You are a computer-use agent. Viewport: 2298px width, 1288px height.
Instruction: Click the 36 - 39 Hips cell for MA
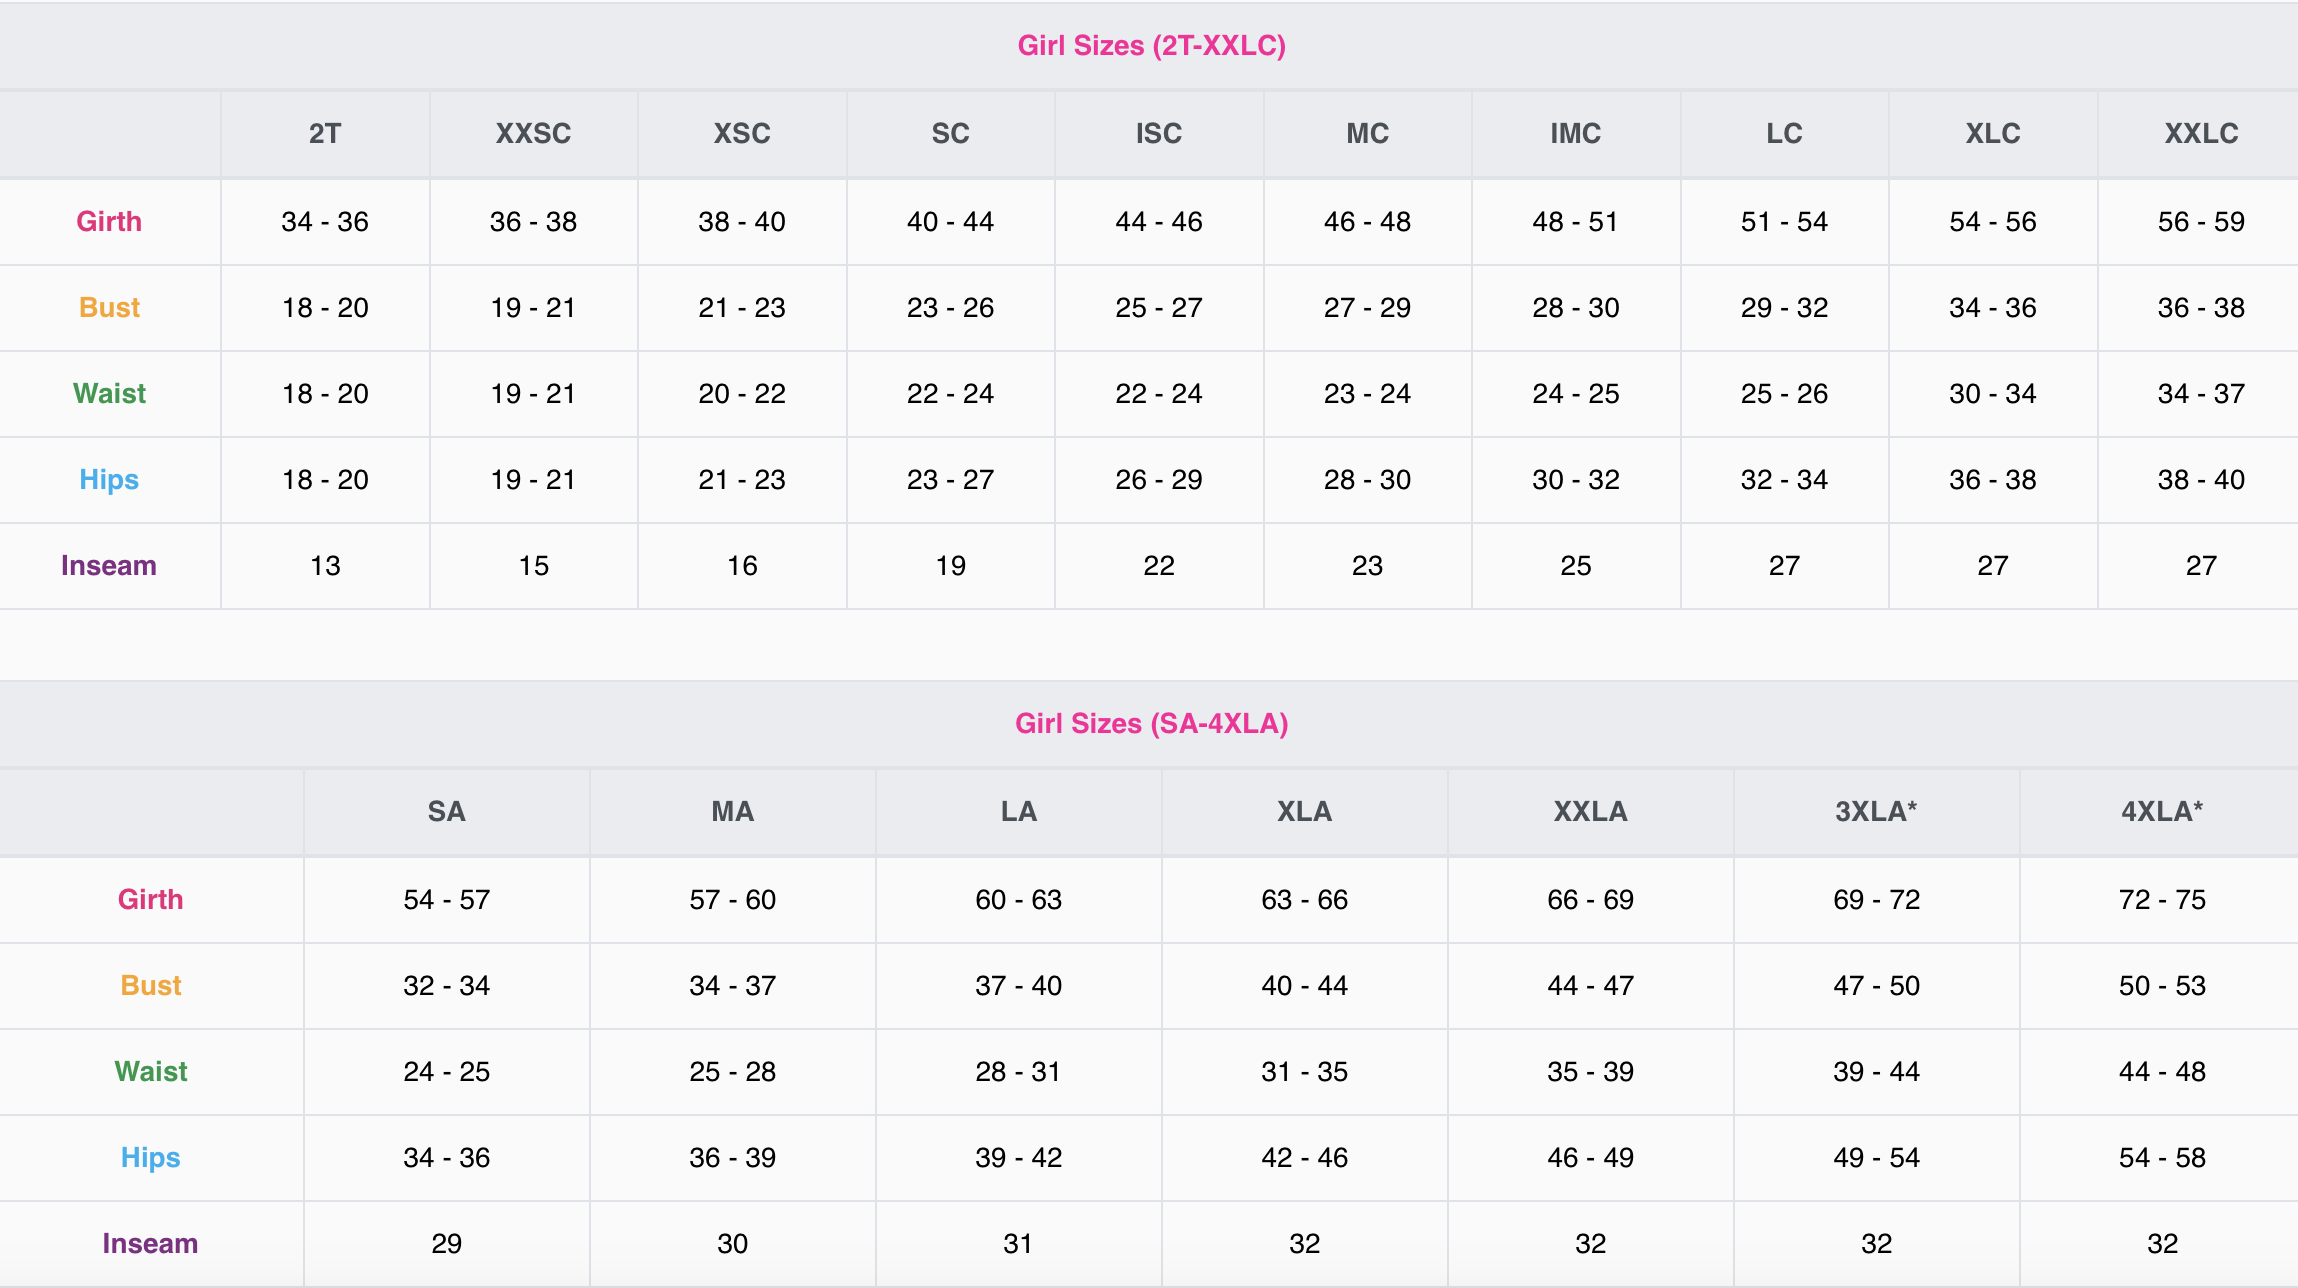click(732, 1158)
